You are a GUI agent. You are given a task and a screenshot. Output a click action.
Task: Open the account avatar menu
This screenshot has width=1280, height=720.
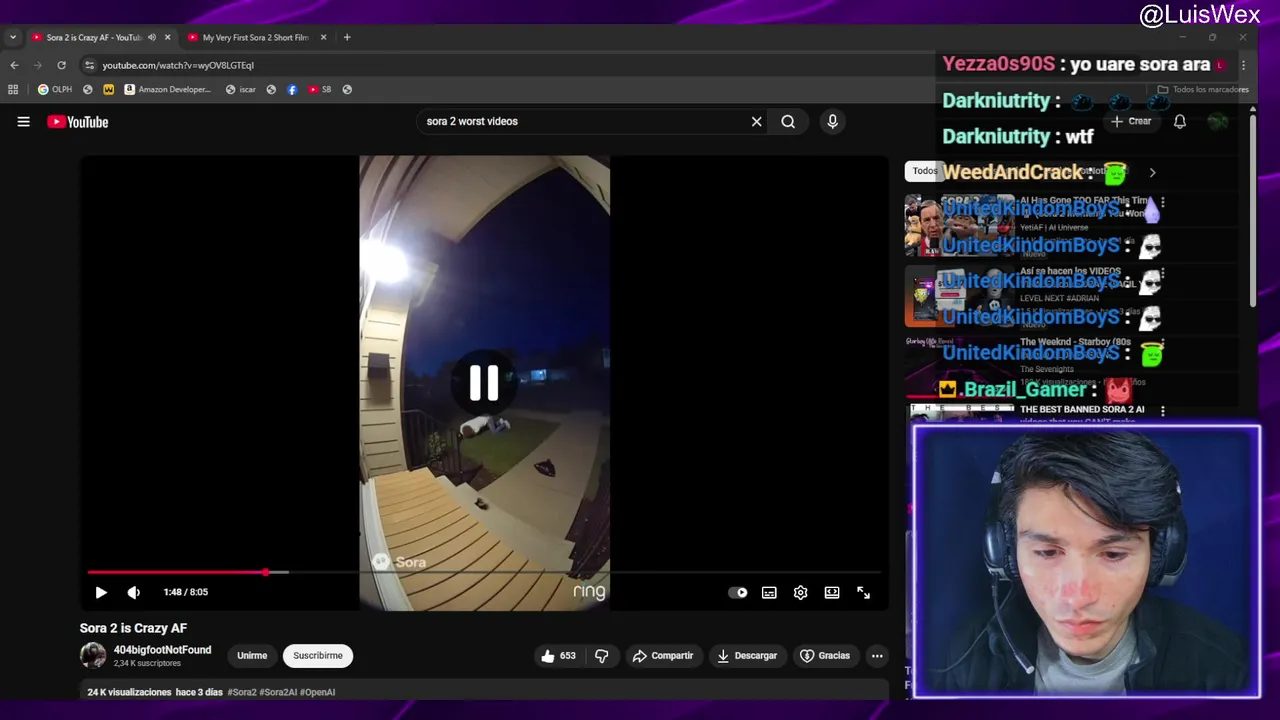point(1217,121)
